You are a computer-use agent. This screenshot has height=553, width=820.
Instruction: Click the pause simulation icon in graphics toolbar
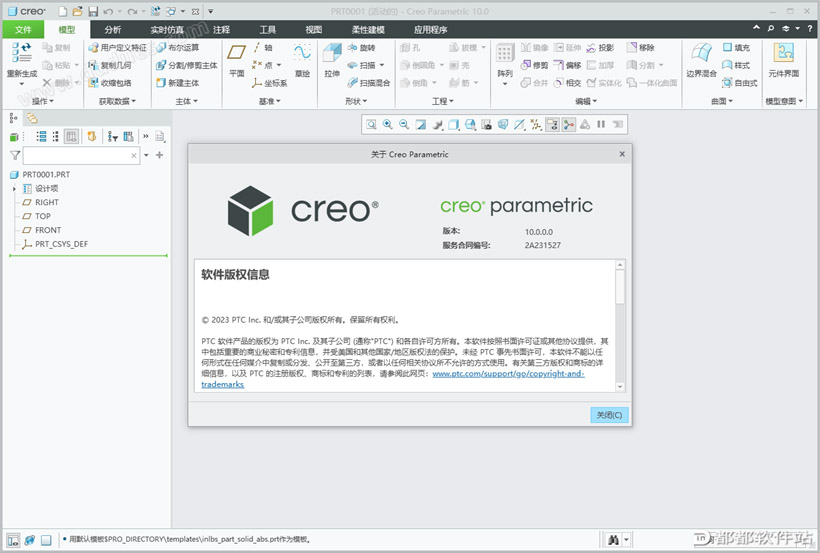601,125
